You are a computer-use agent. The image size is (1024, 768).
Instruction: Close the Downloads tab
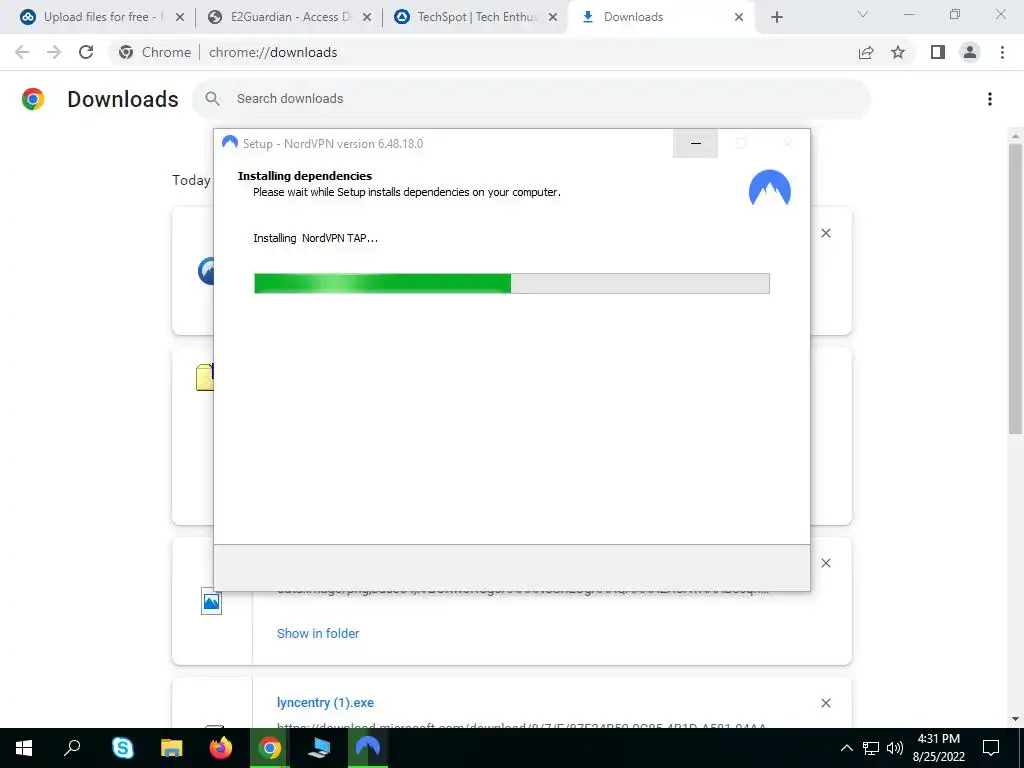739,17
